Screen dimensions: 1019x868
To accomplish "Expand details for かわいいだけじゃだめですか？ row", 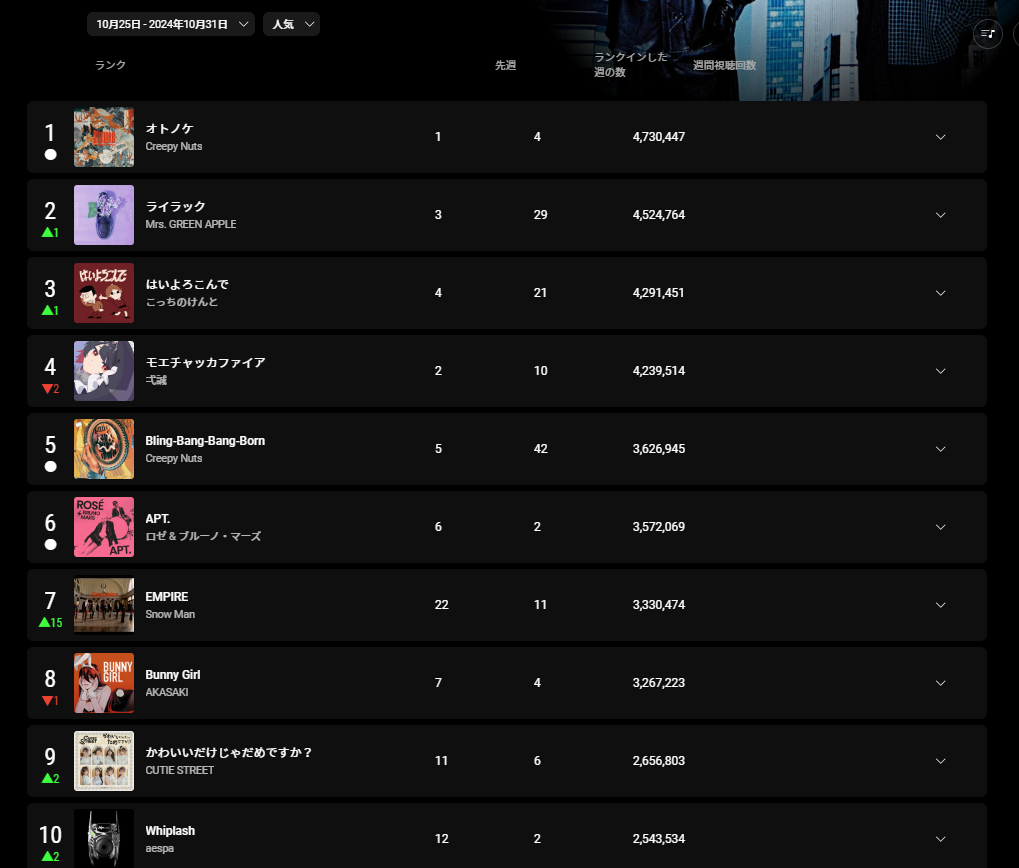I will 940,761.
